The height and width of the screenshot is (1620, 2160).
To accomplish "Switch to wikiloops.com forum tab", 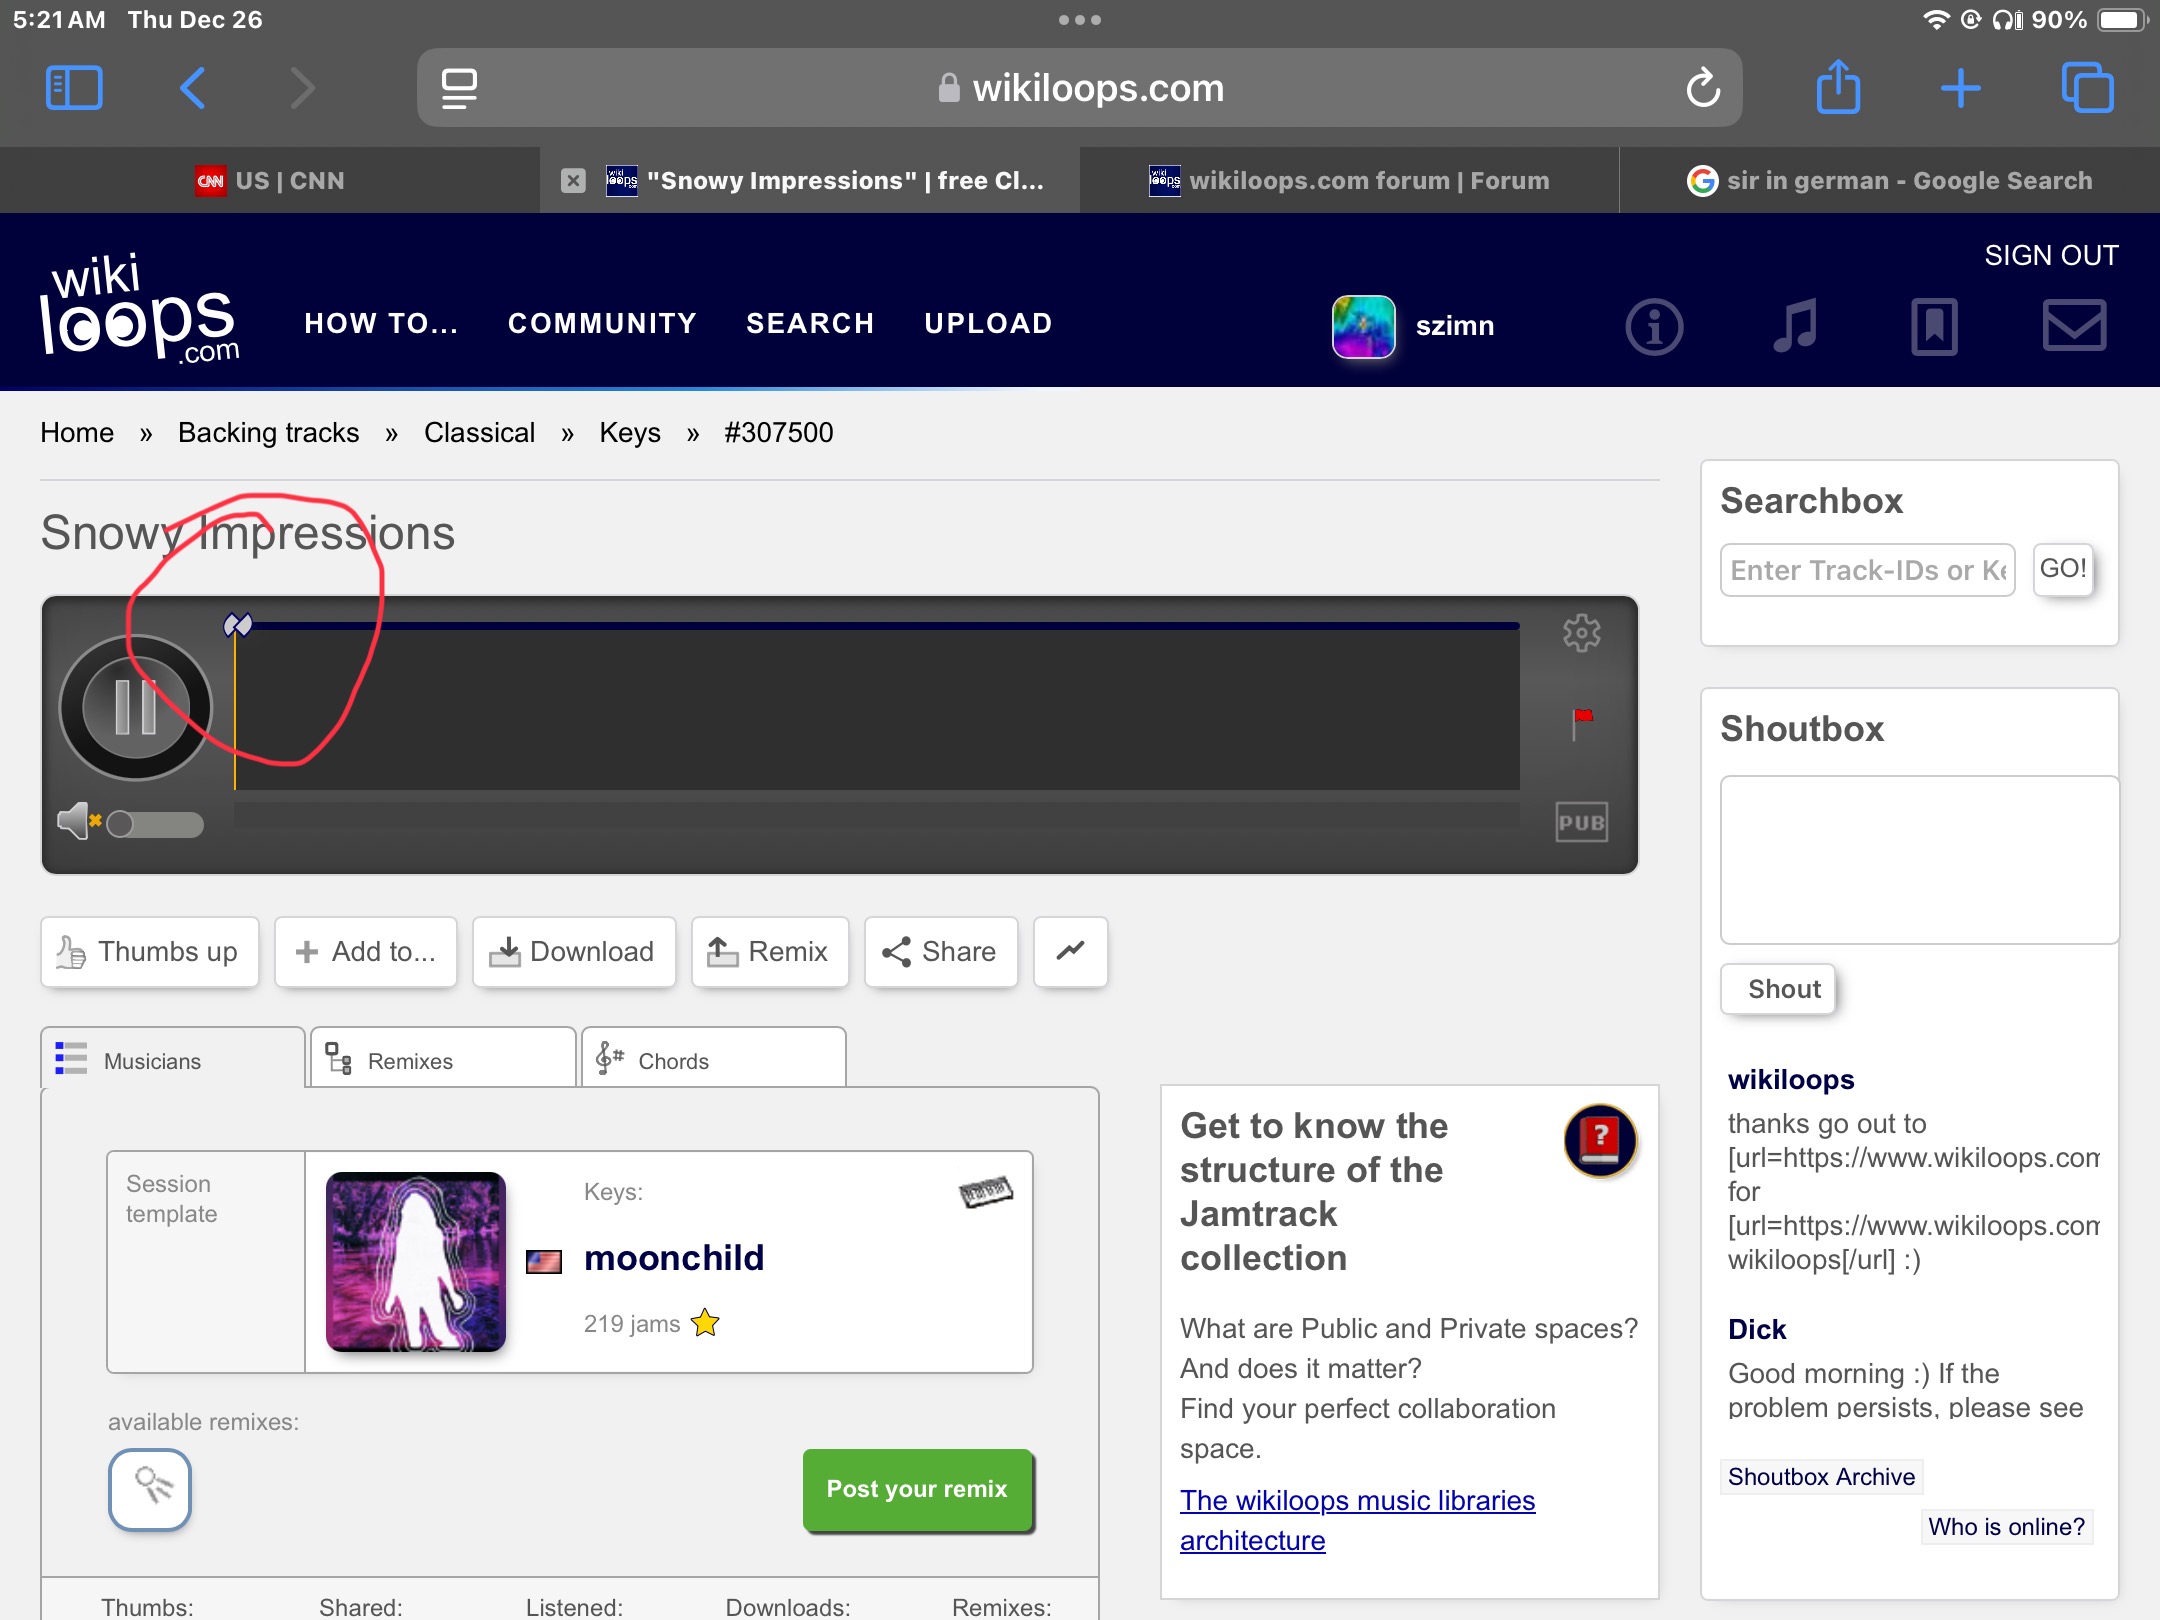I will pos(1349,181).
